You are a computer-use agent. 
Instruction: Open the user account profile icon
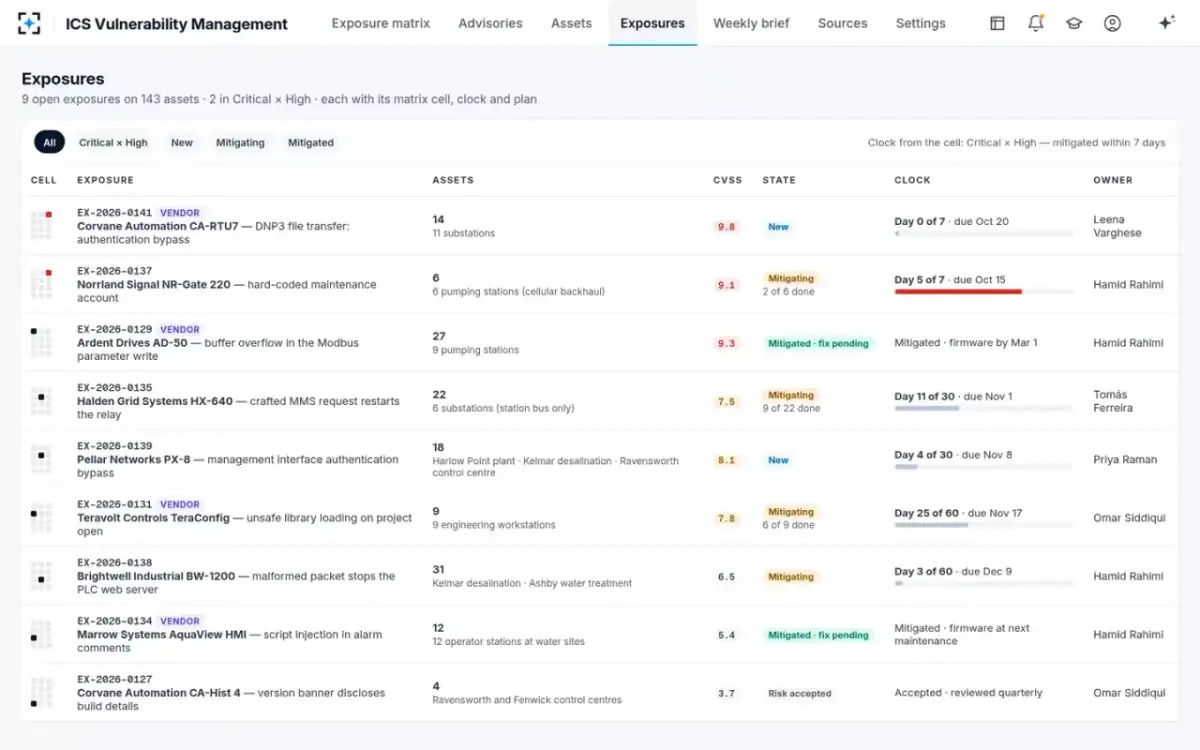[1112, 23]
